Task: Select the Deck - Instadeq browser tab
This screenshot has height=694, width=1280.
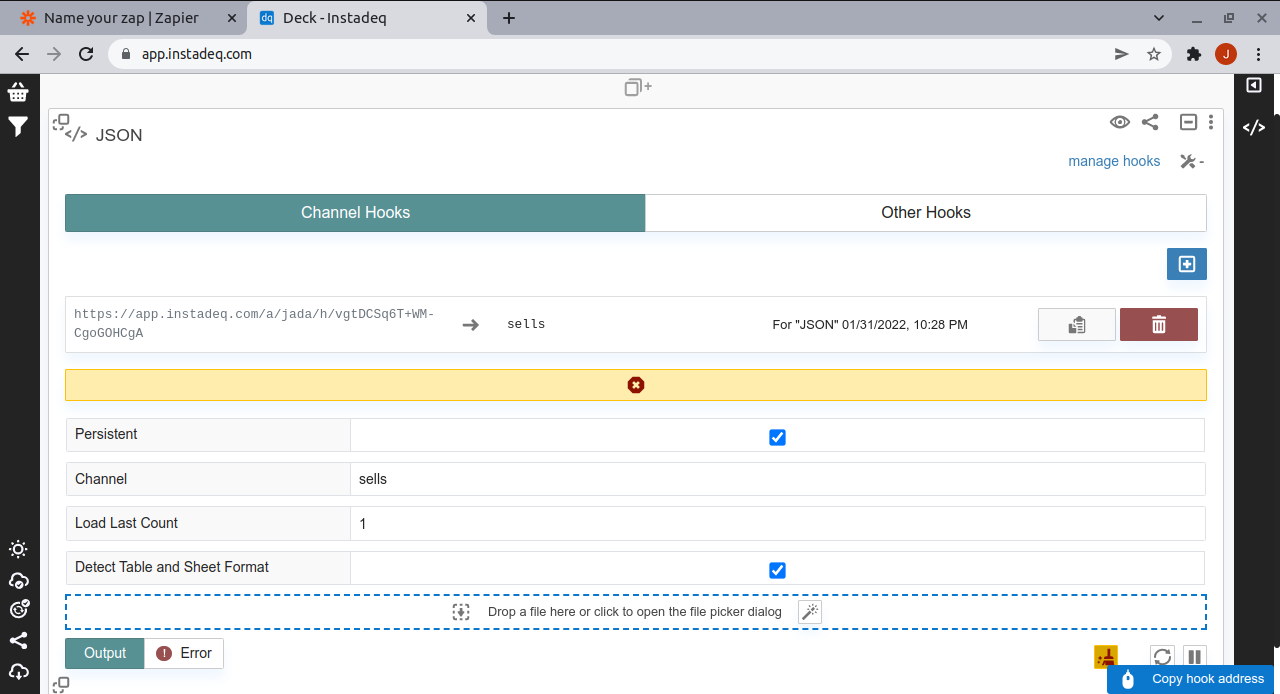Action: pyautogui.click(x=367, y=18)
